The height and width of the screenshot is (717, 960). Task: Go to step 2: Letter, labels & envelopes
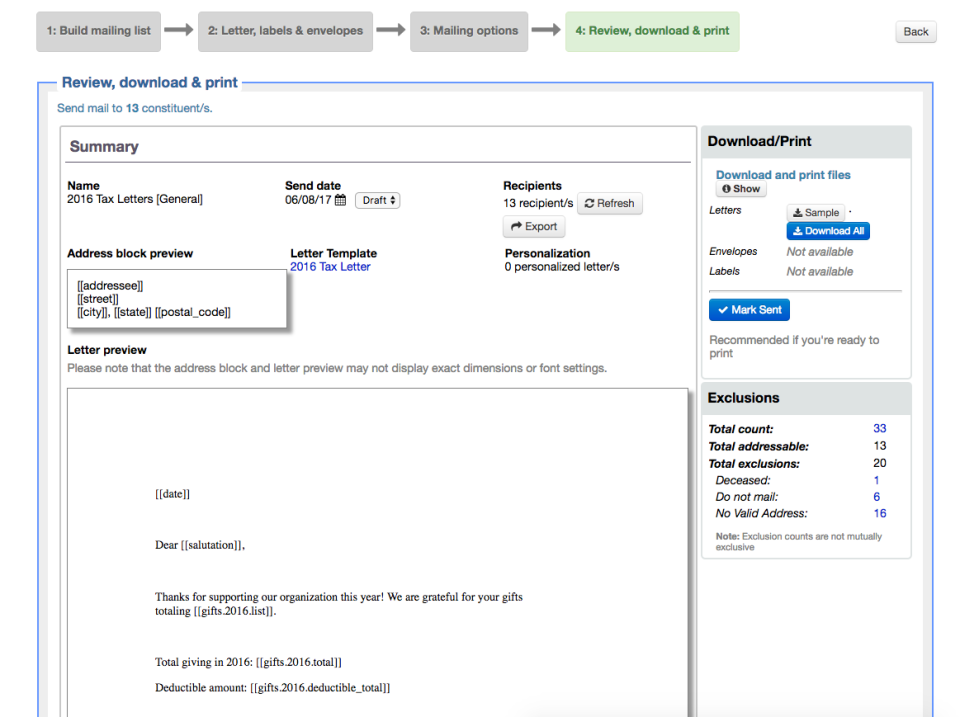coord(285,31)
